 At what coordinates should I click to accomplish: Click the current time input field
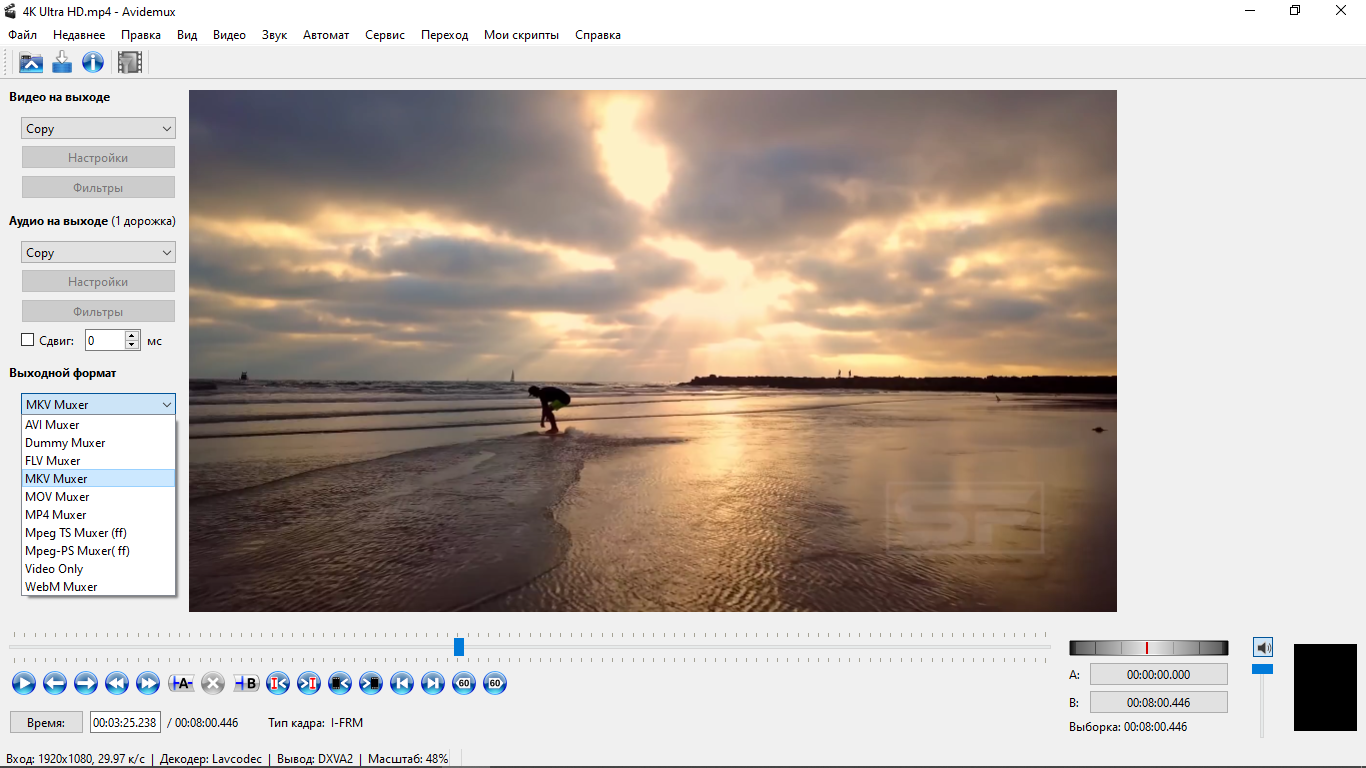(x=125, y=722)
